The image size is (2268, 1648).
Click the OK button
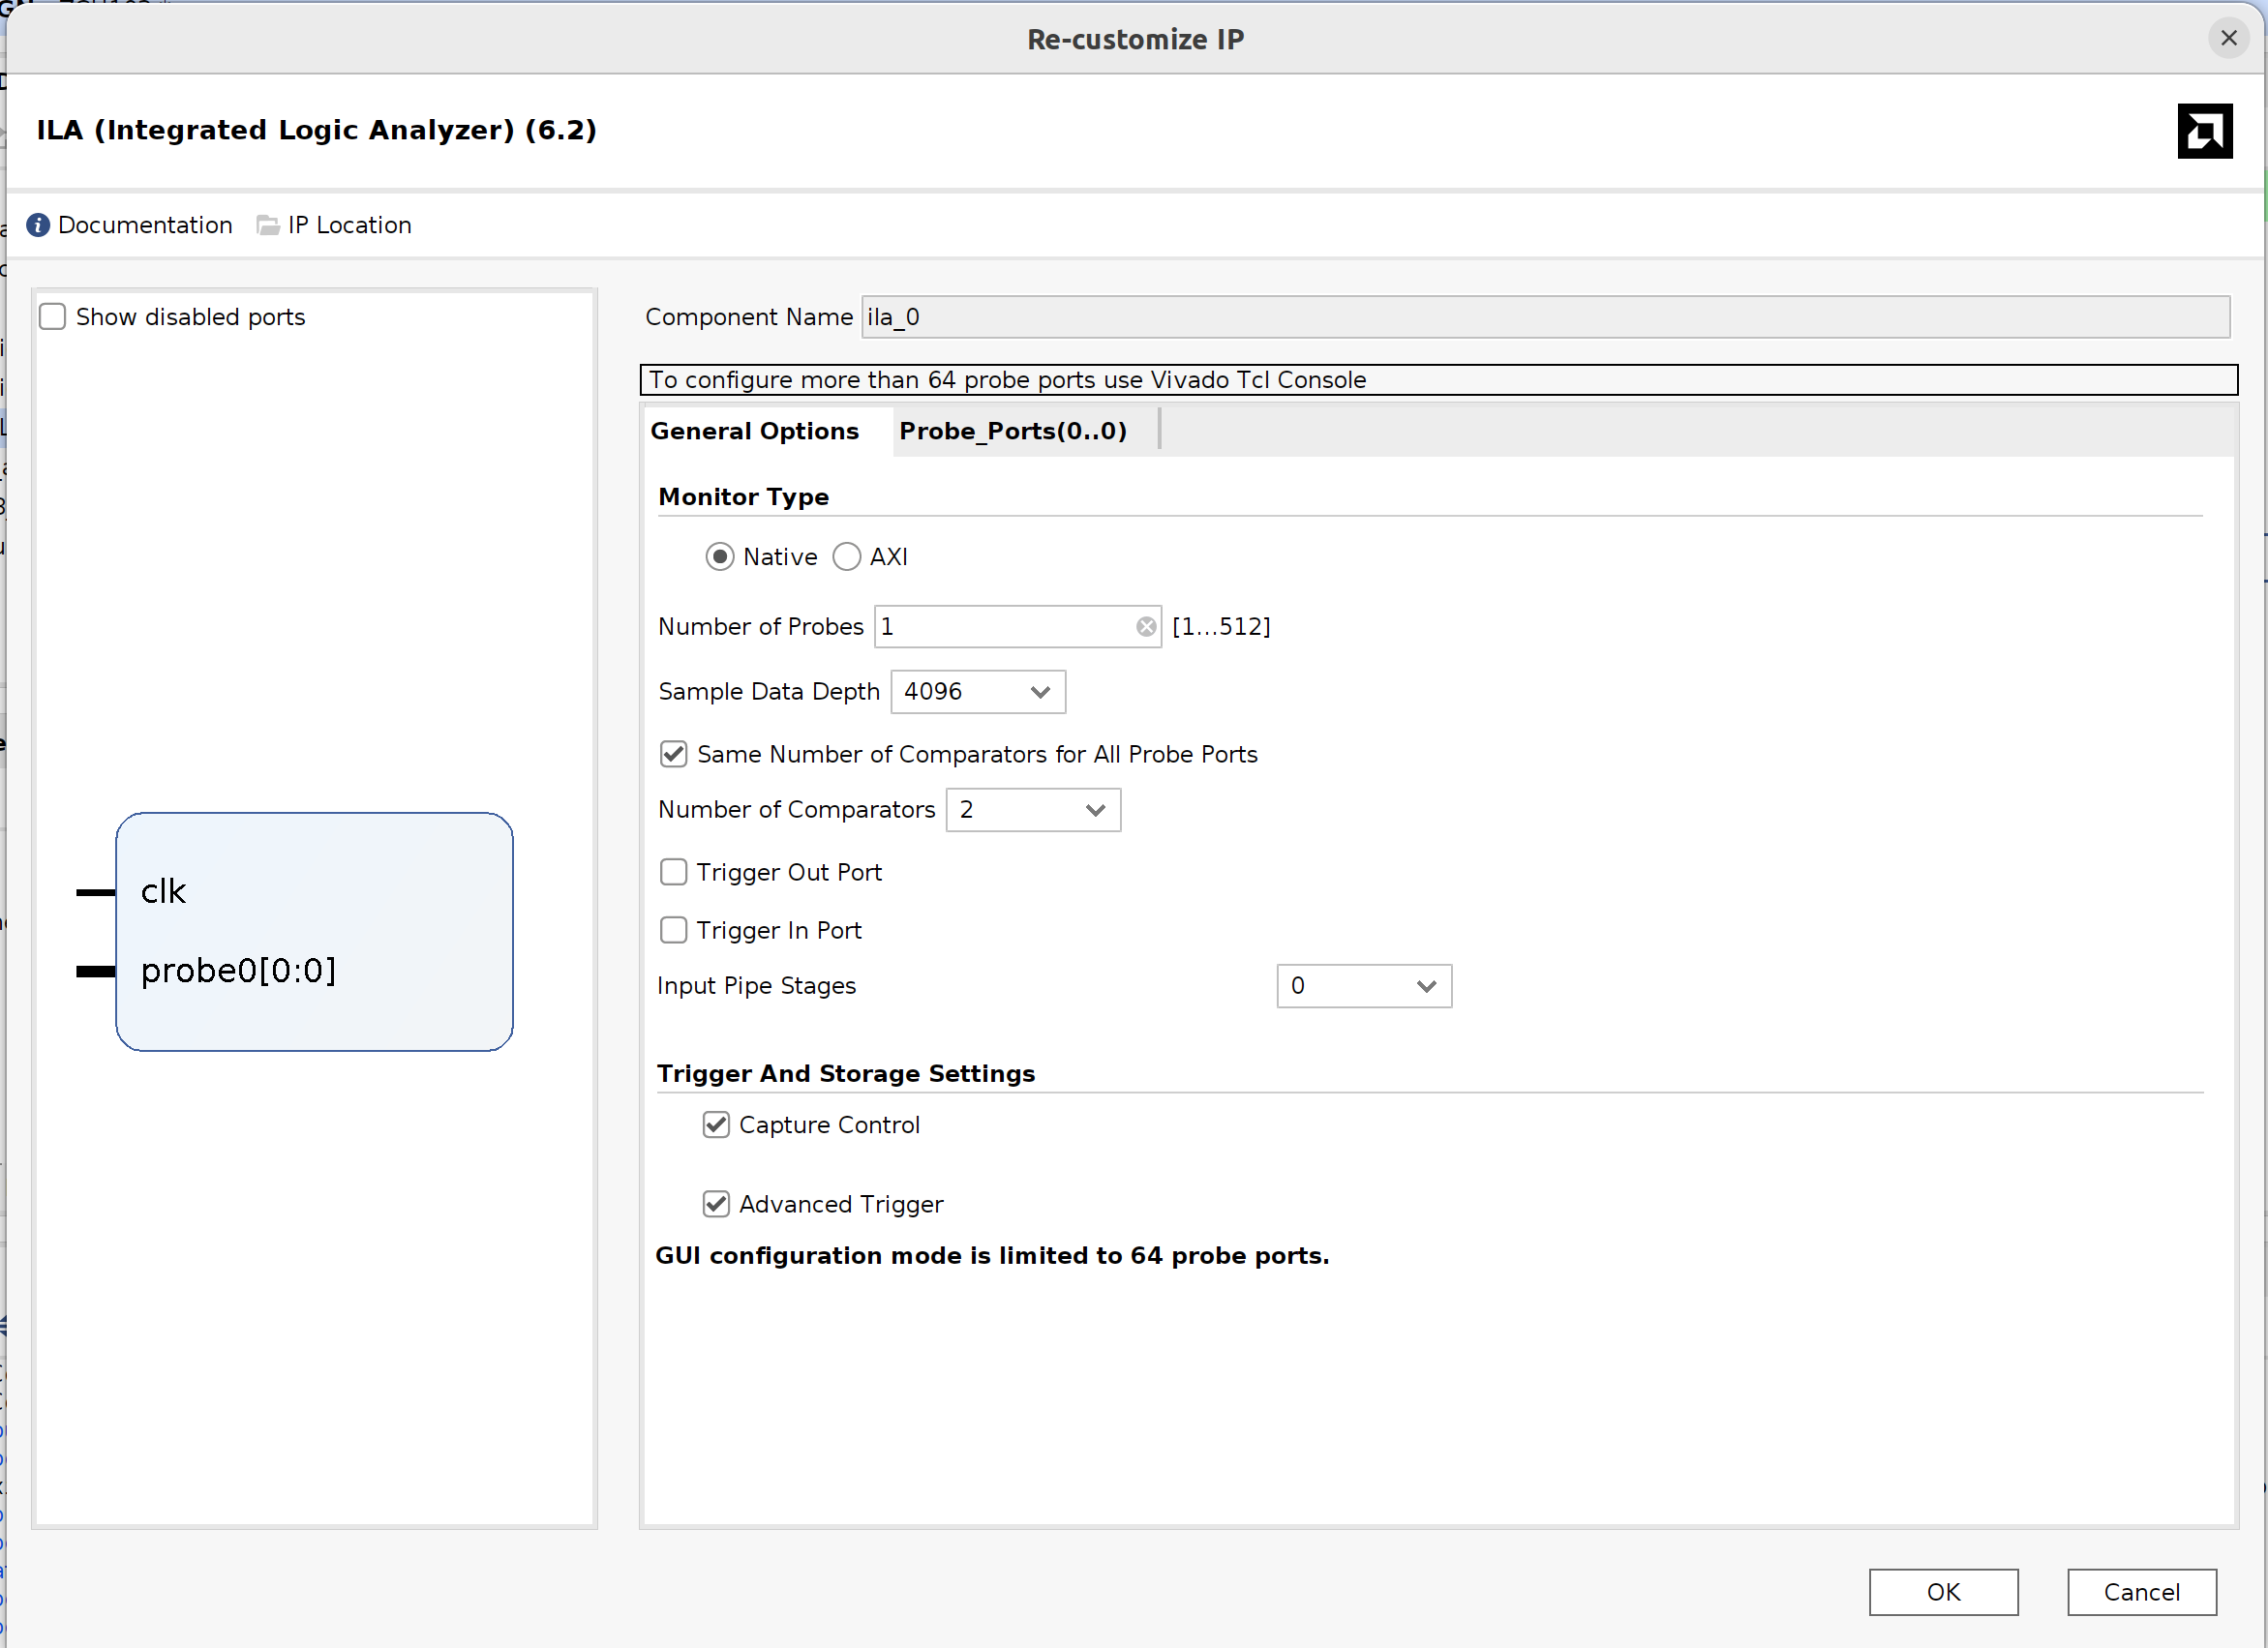tap(1943, 1592)
